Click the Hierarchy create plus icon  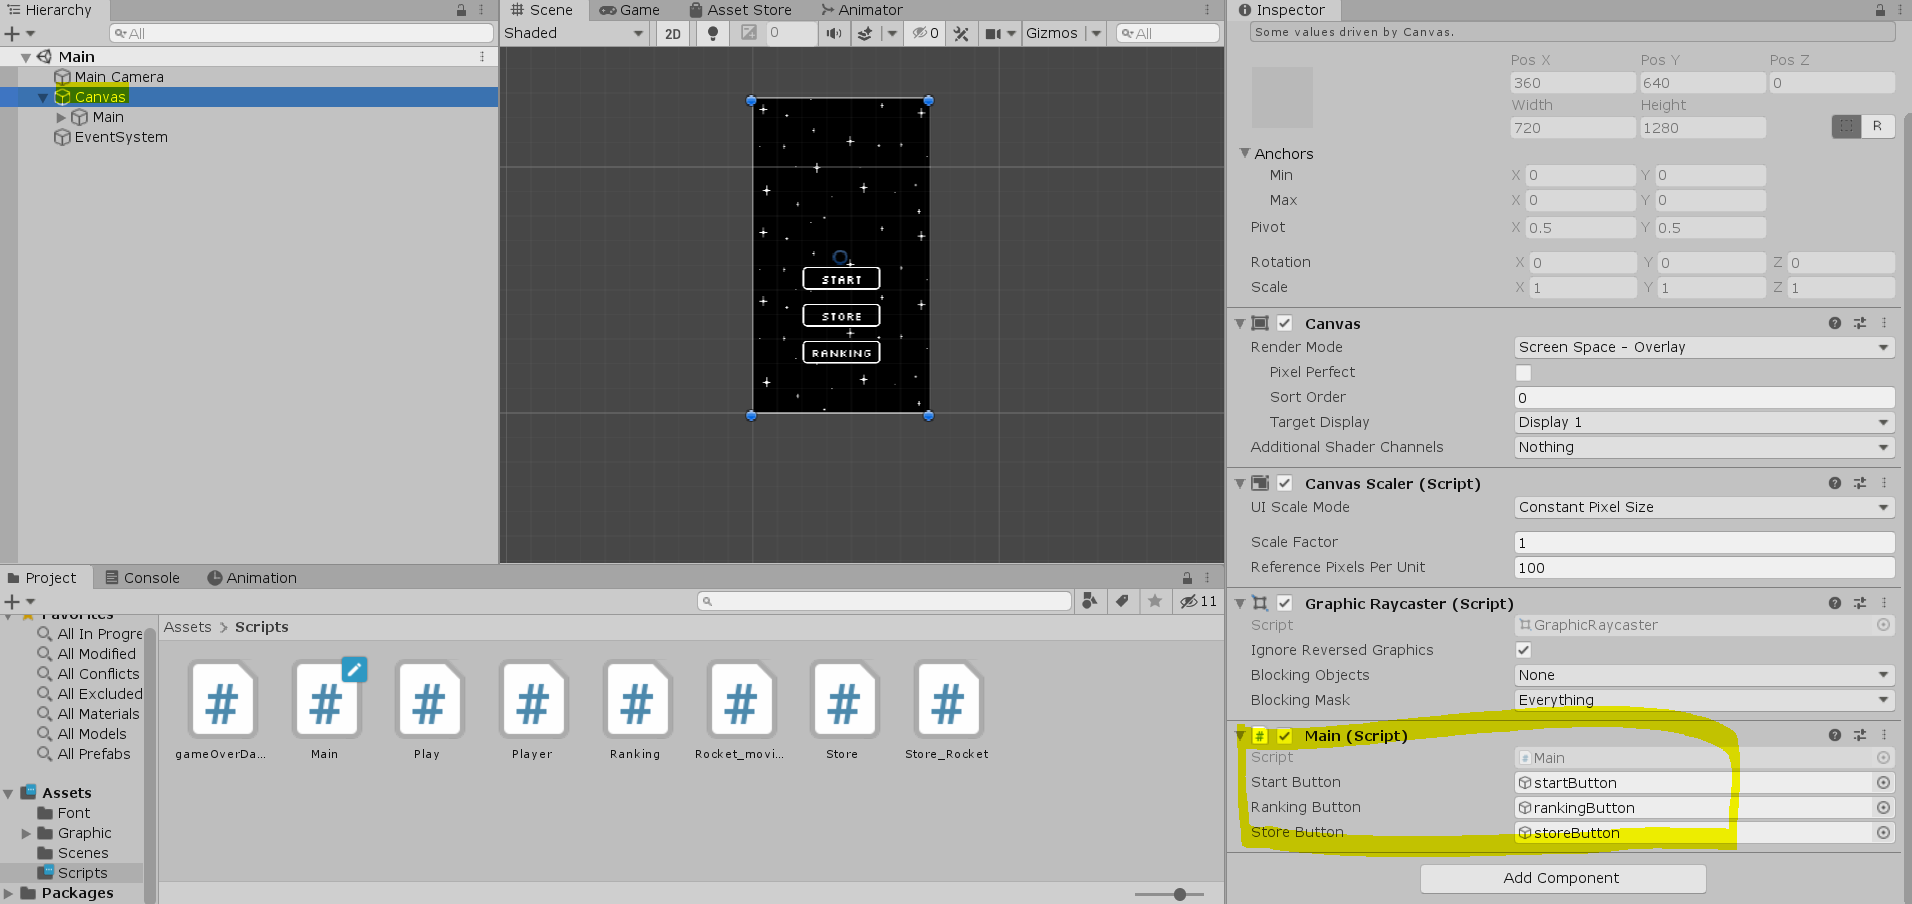tap(12, 33)
